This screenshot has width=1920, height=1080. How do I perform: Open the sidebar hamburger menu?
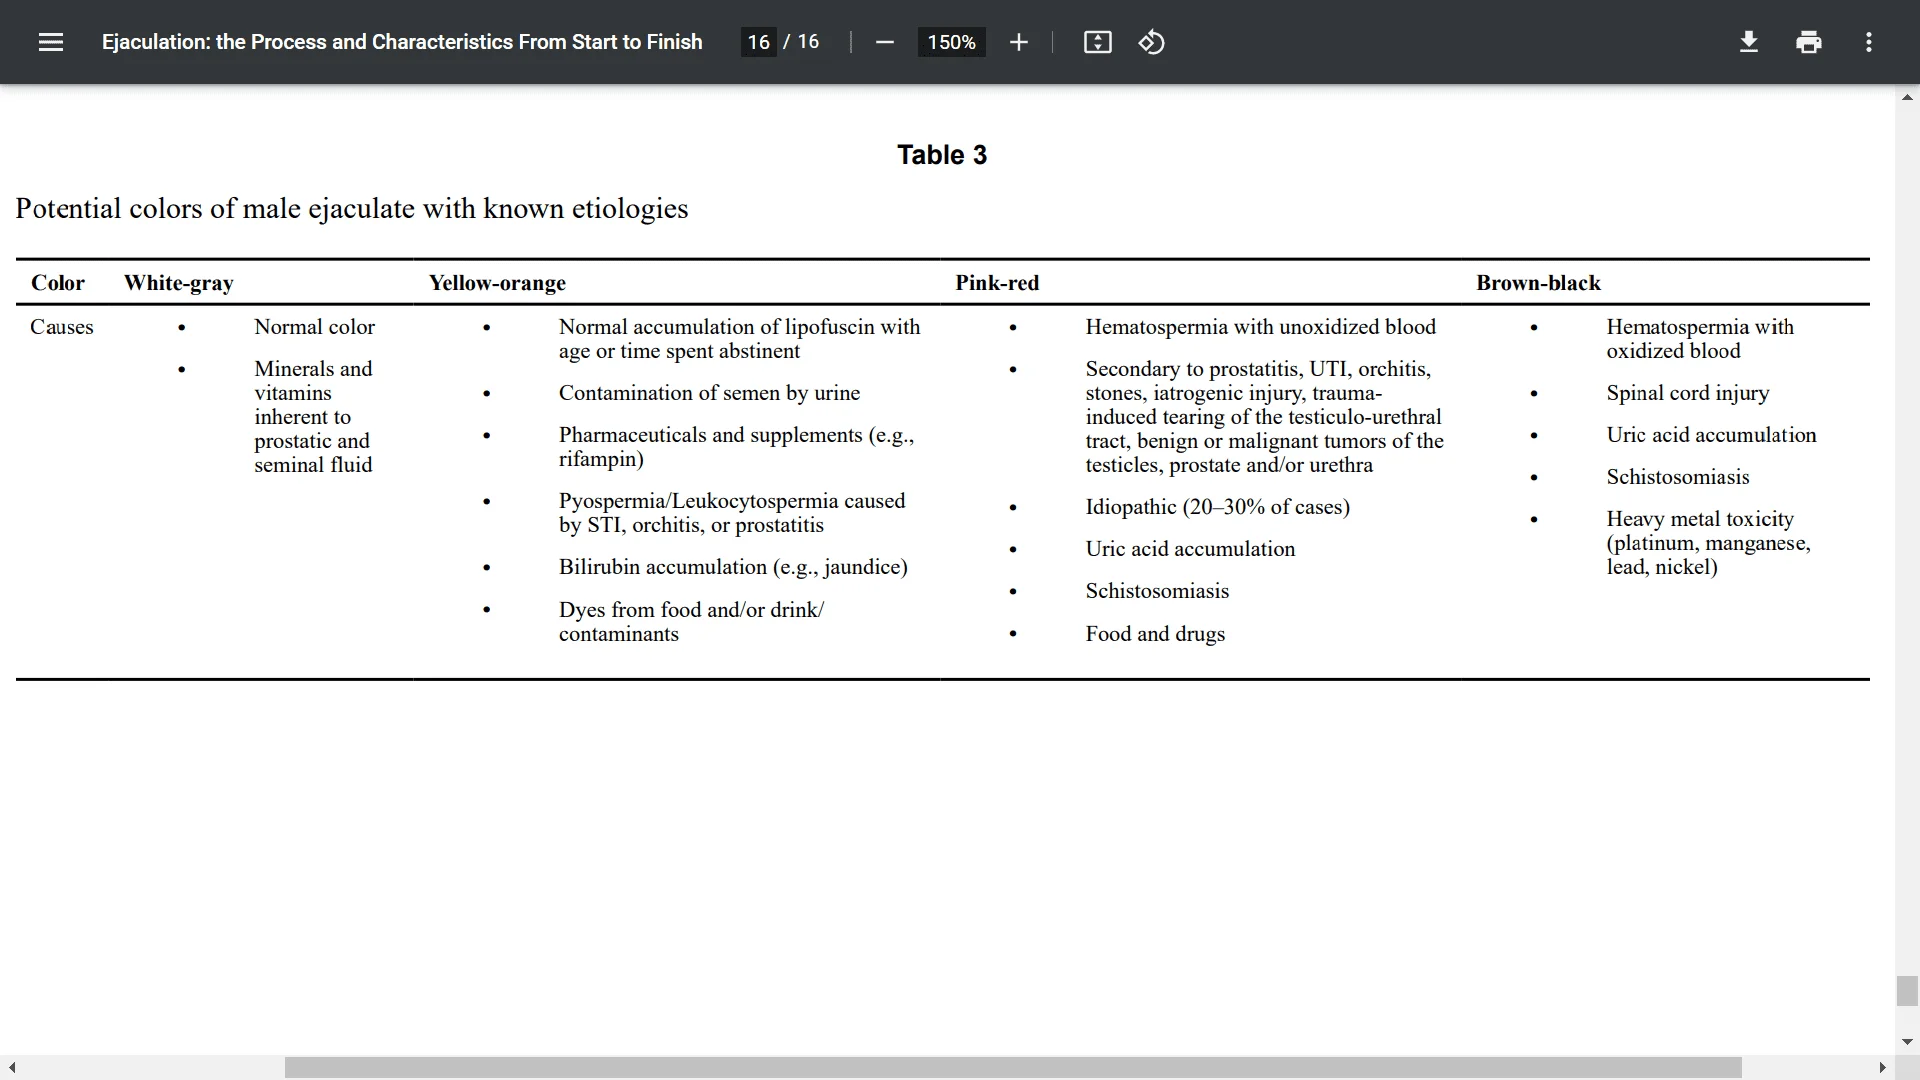pos(51,42)
